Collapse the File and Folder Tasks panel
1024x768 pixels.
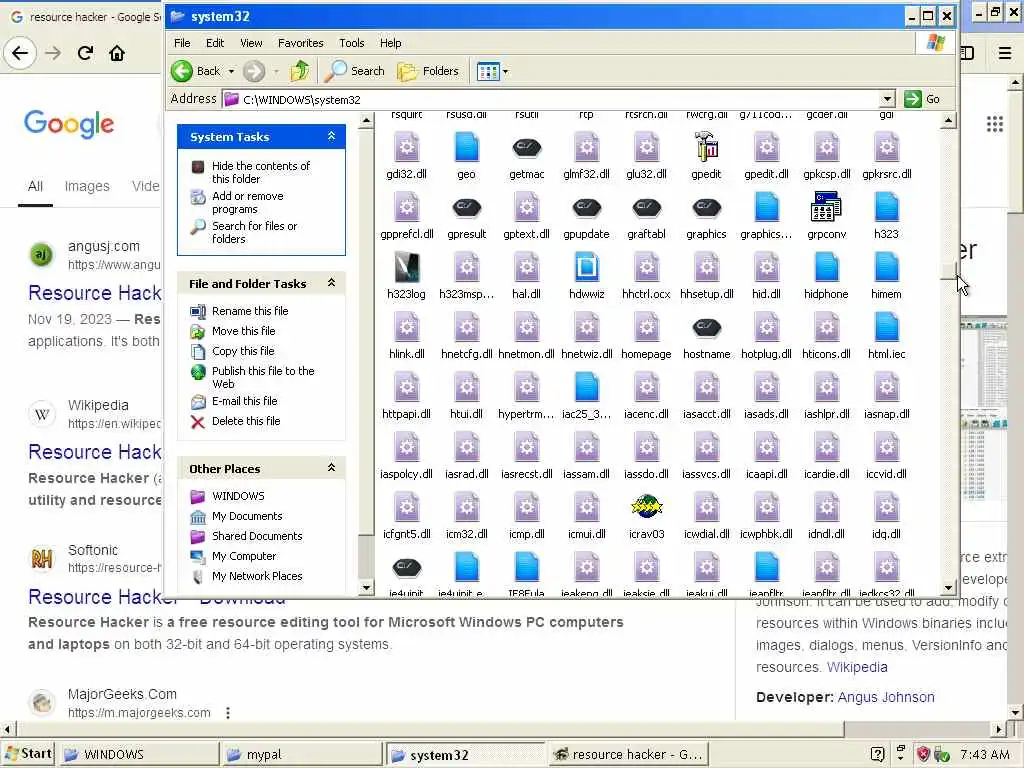tap(331, 283)
